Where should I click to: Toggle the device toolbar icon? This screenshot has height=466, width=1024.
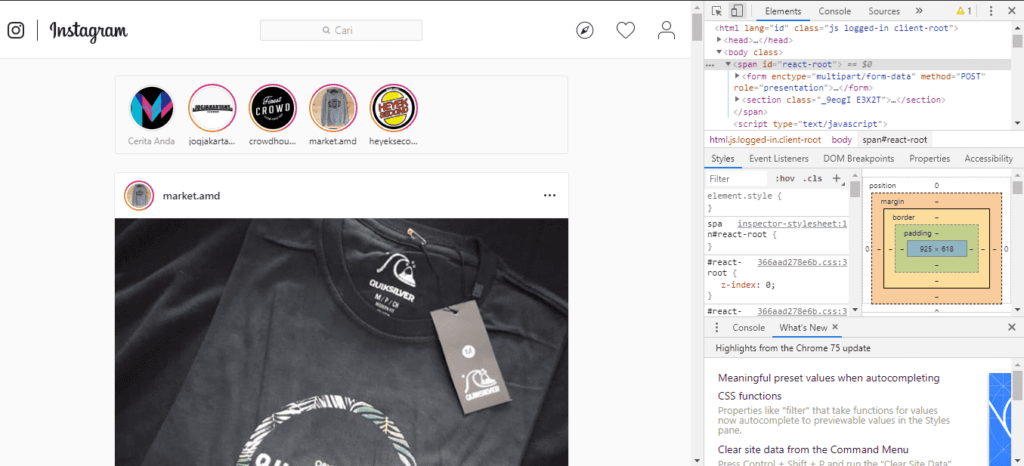click(737, 11)
